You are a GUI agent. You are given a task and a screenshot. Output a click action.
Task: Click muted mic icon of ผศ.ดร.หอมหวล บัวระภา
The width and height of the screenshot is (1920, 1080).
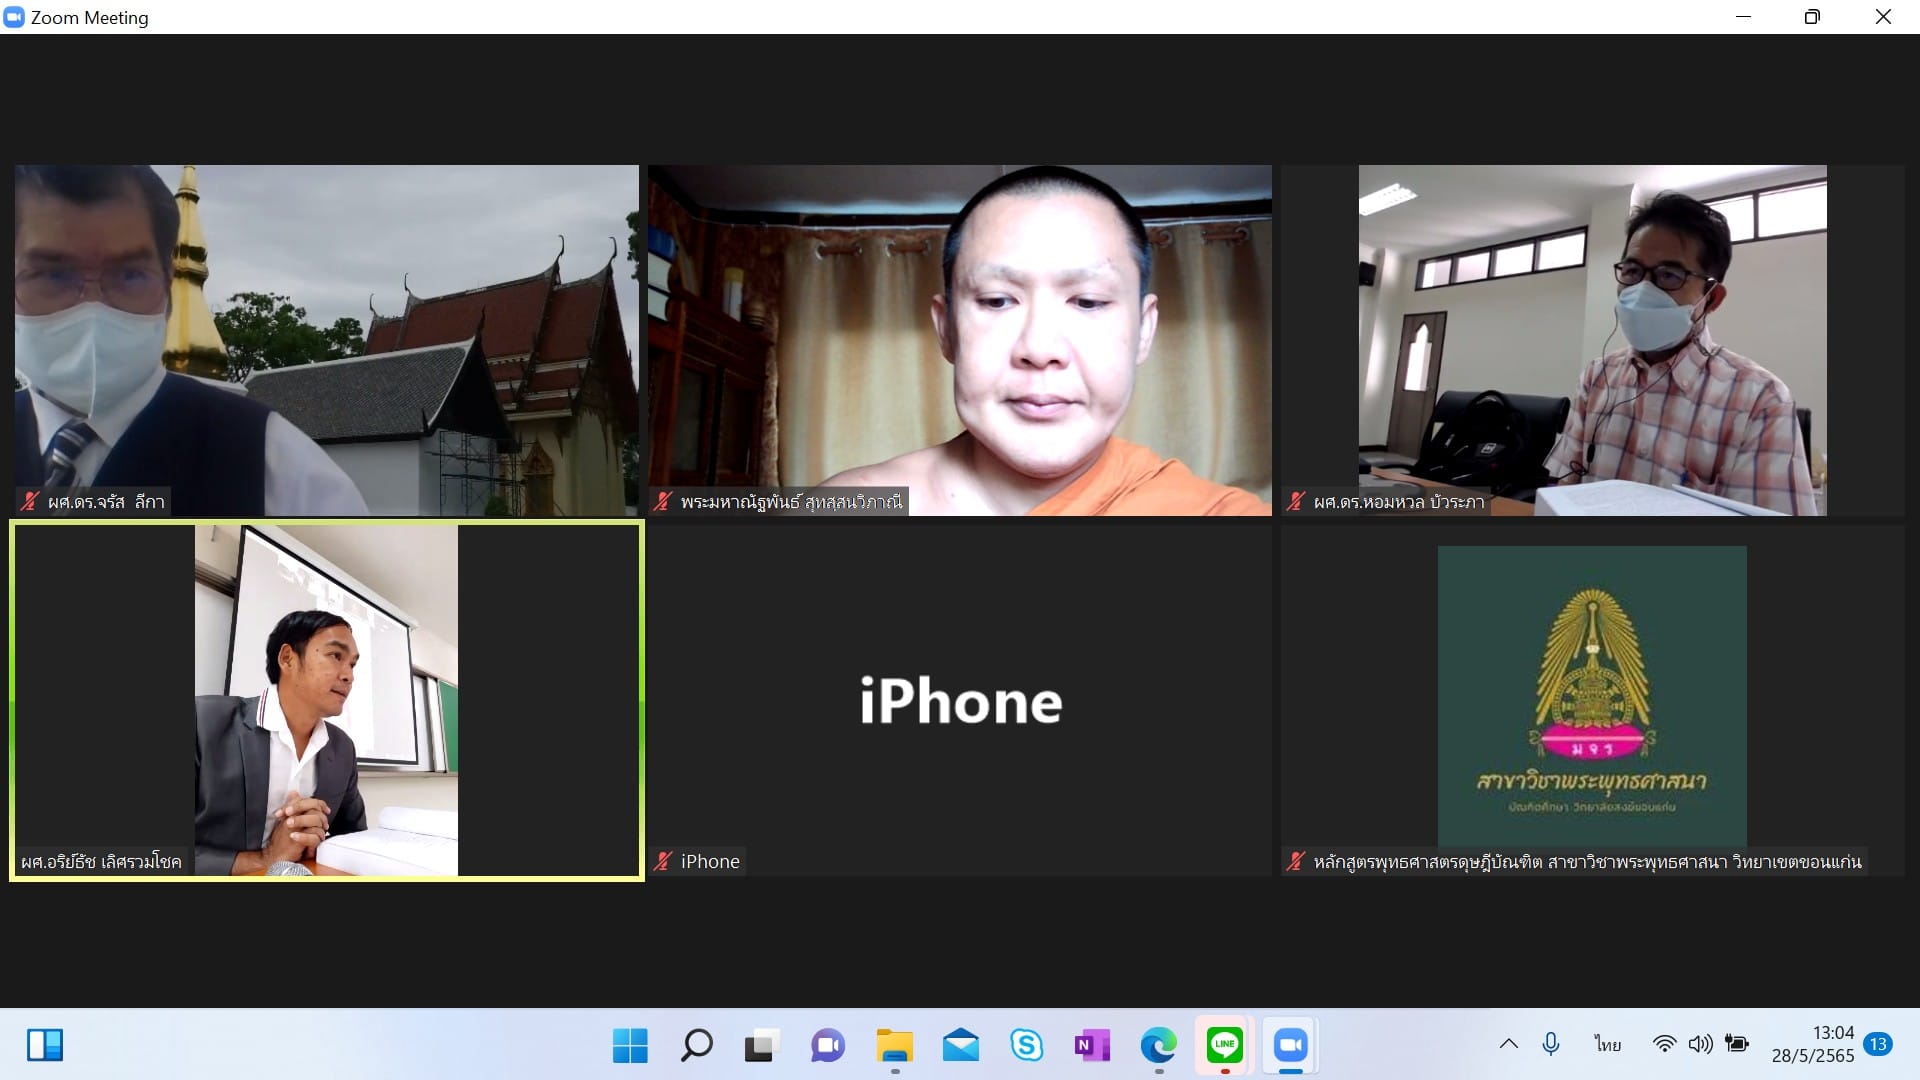(x=1296, y=502)
